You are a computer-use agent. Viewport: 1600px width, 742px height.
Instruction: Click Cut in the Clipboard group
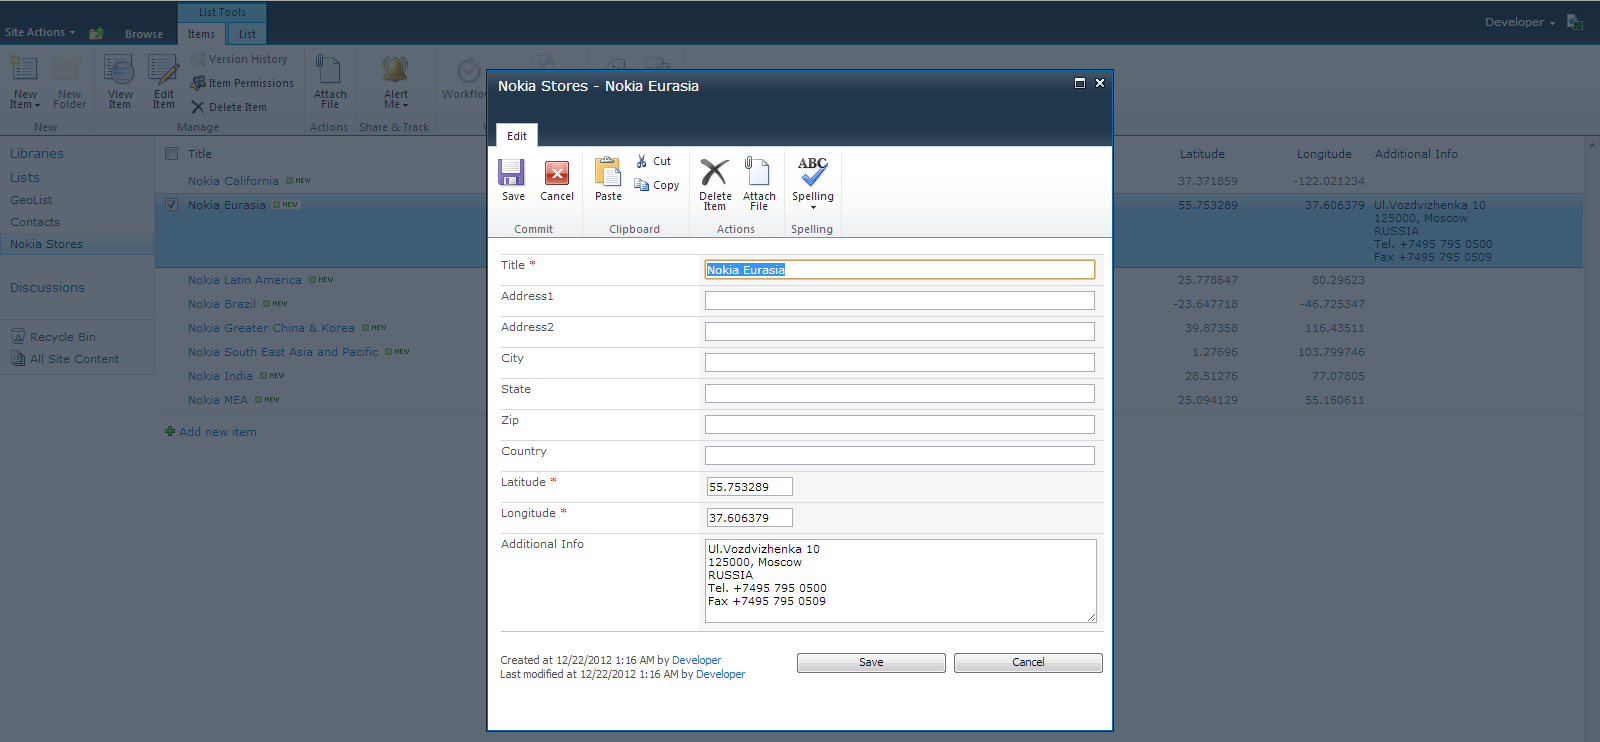(x=654, y=161)
